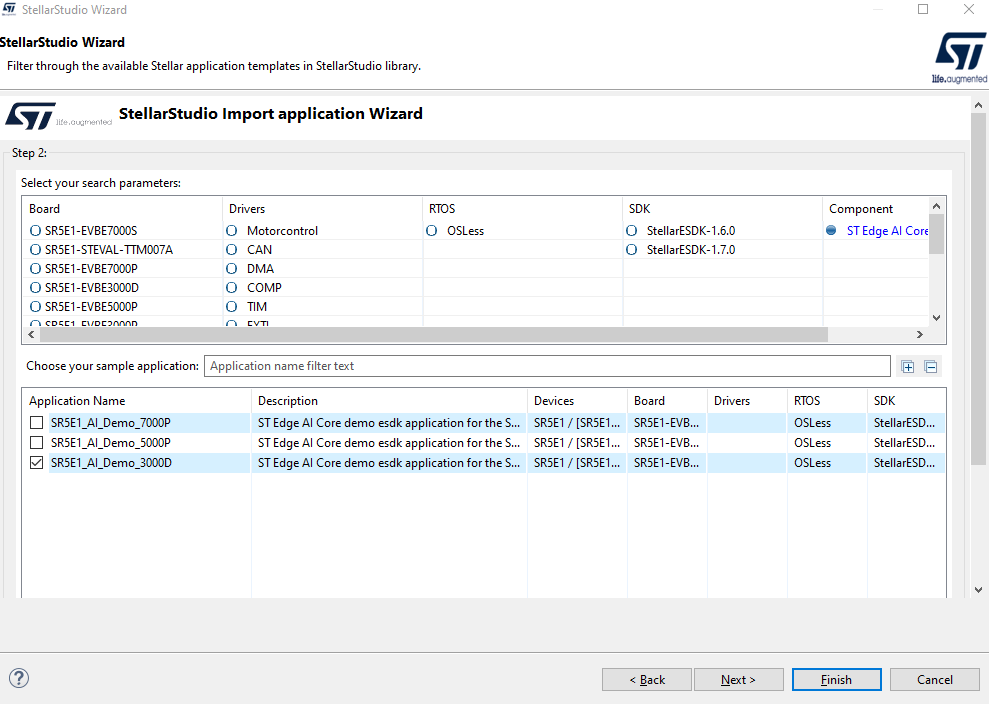Select the Motorcontrol driver option
Screen dimensions: 989x704
[231, 230]
